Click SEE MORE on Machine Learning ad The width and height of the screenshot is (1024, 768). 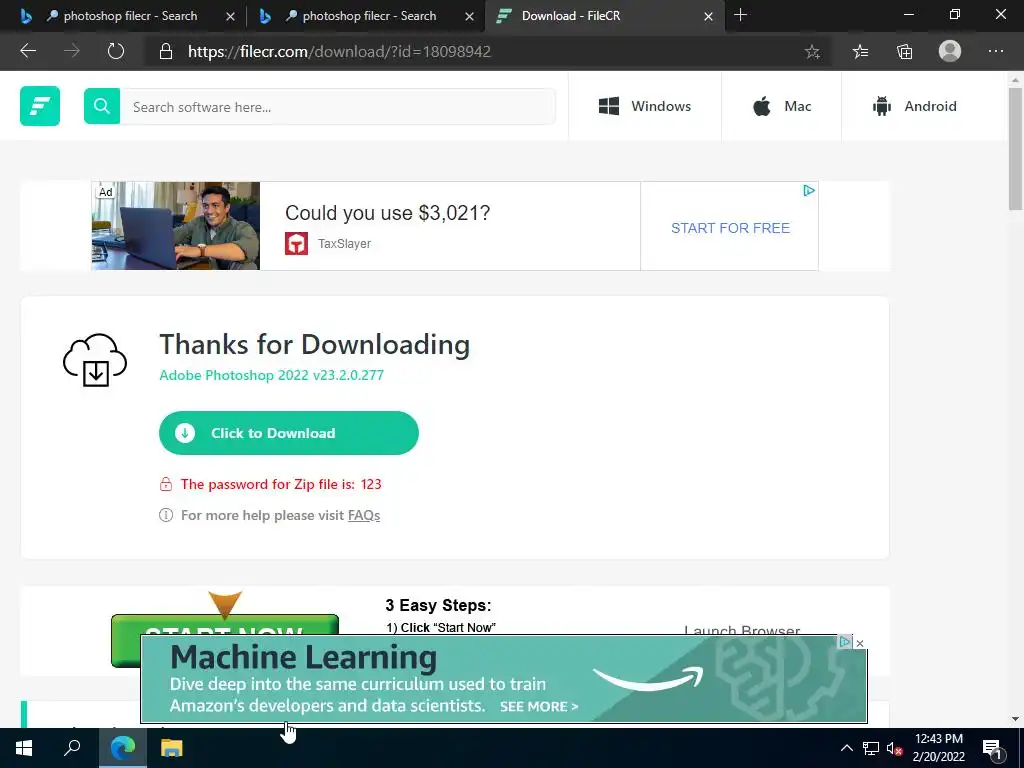(539, 707)
